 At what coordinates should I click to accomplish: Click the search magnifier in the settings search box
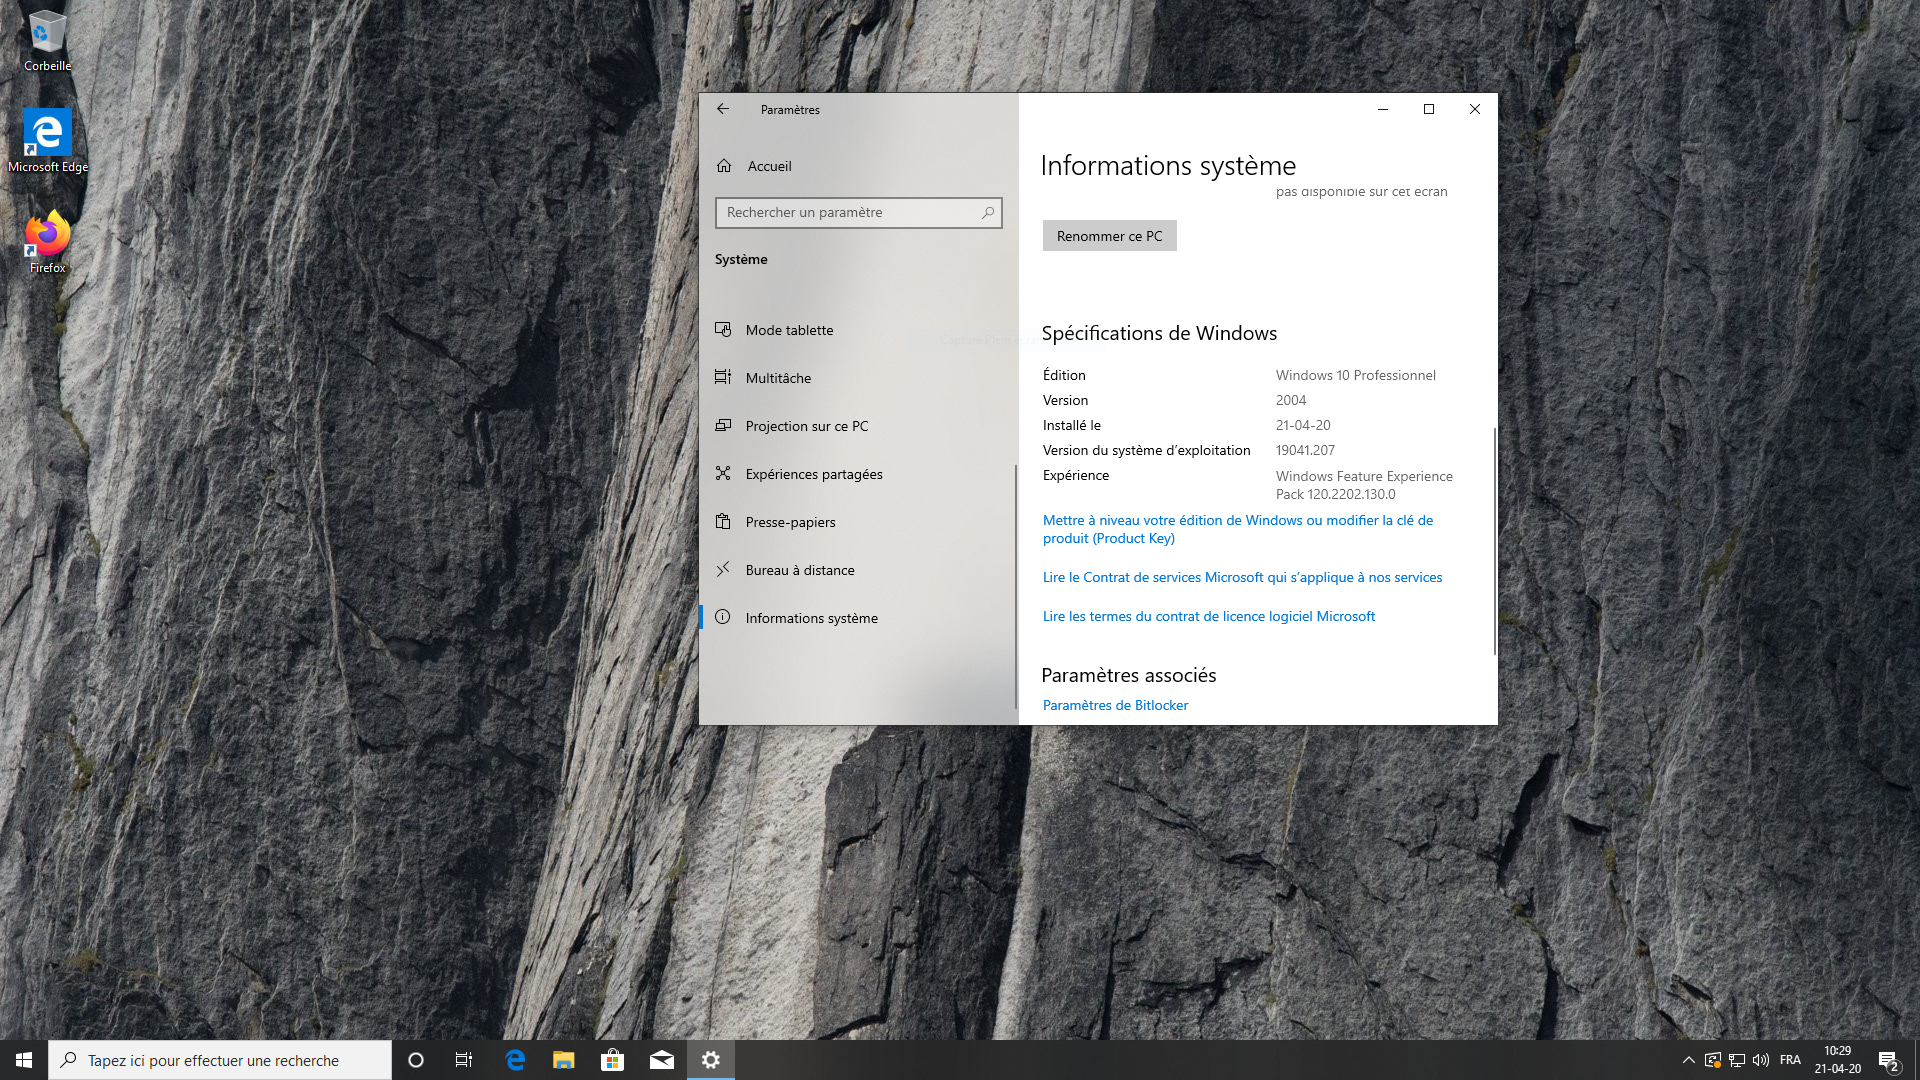coord(988,213)
